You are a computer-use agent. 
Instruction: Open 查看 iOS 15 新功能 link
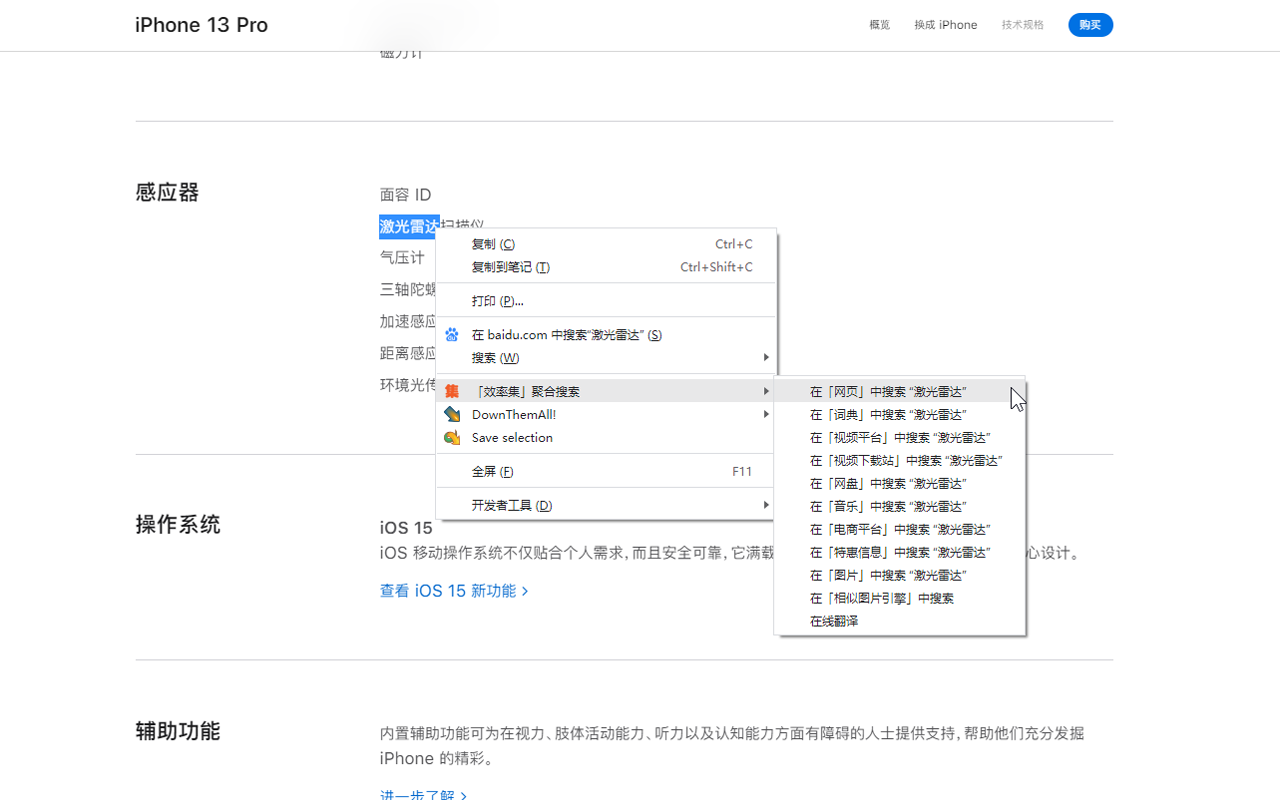[454, 591]
